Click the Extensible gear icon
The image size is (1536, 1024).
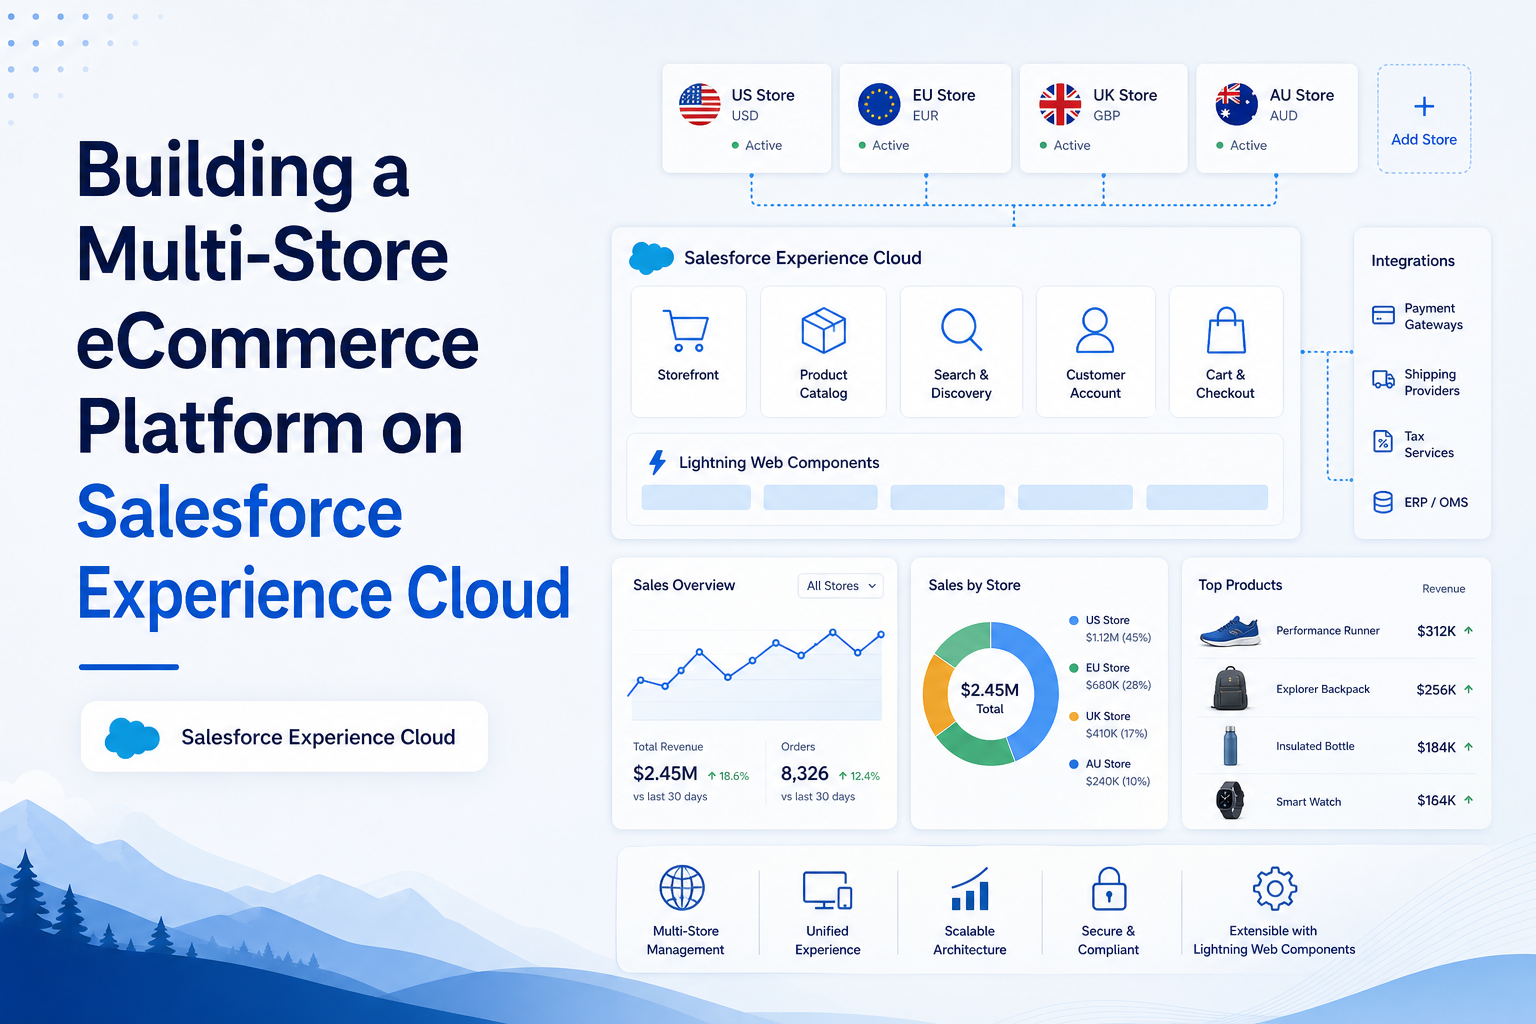(x=1275, y=888)
